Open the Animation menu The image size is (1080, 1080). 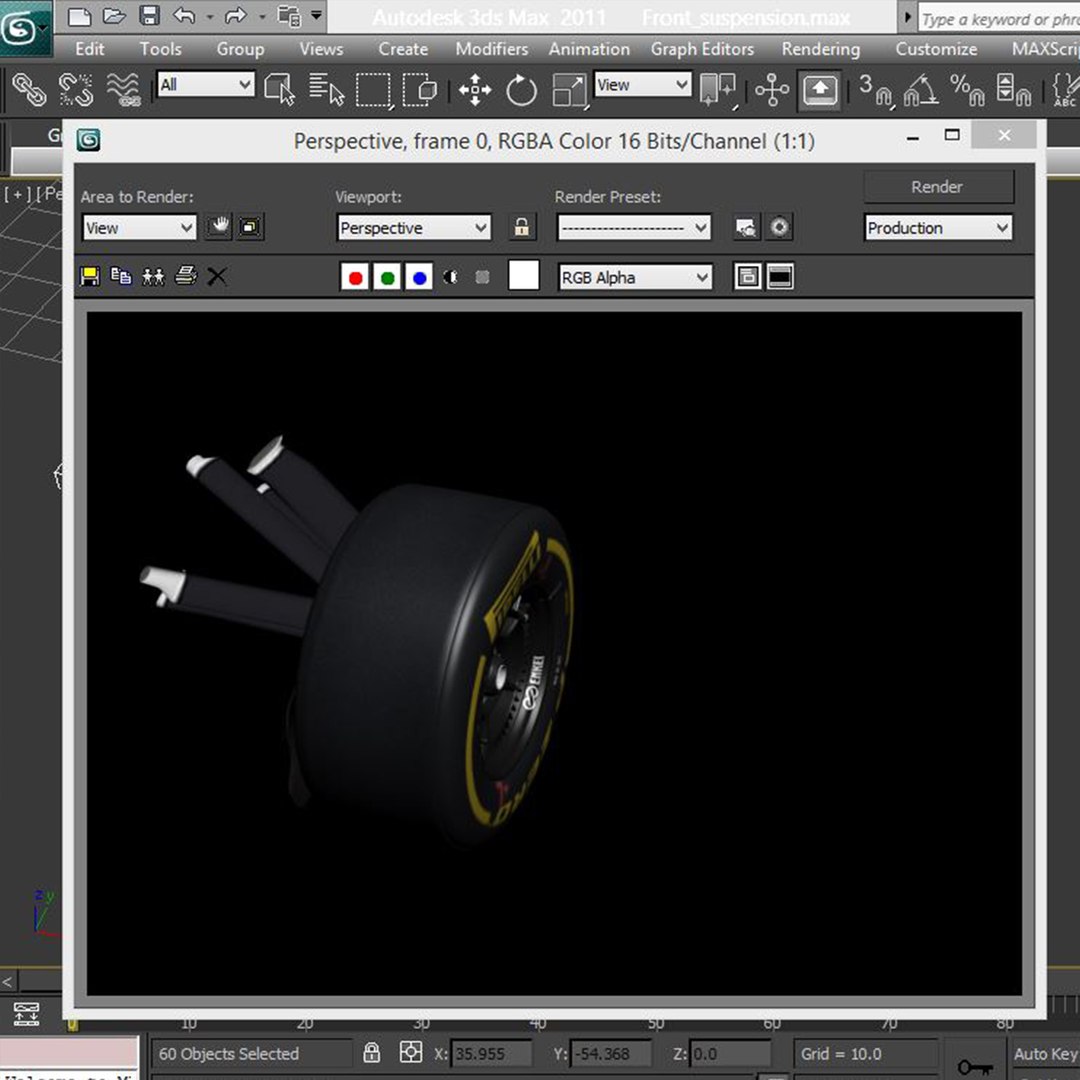point(589,49)
